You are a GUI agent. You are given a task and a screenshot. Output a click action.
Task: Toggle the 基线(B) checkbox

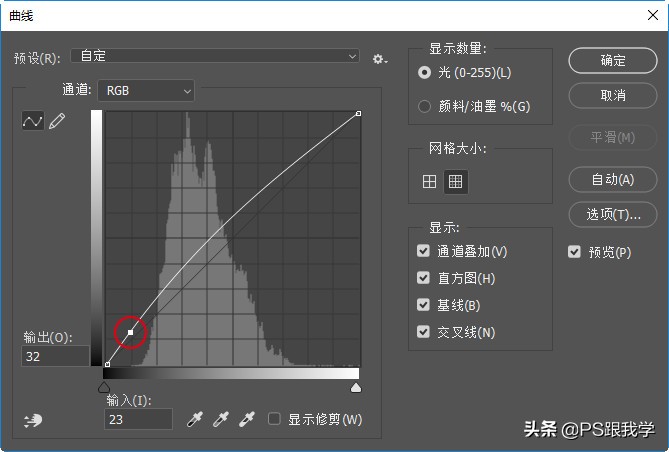(423, 305)
